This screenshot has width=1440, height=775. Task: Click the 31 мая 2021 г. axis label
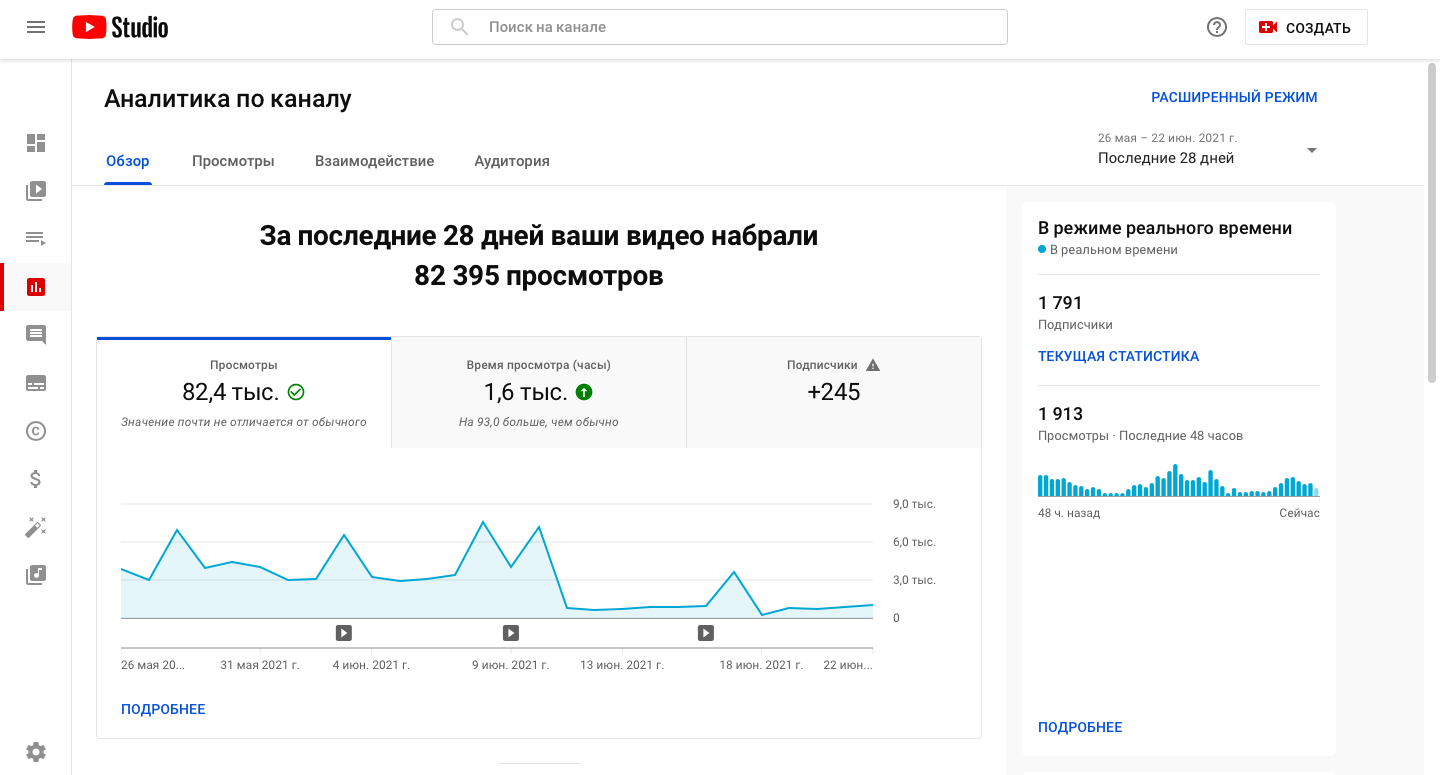click(260, 665)
